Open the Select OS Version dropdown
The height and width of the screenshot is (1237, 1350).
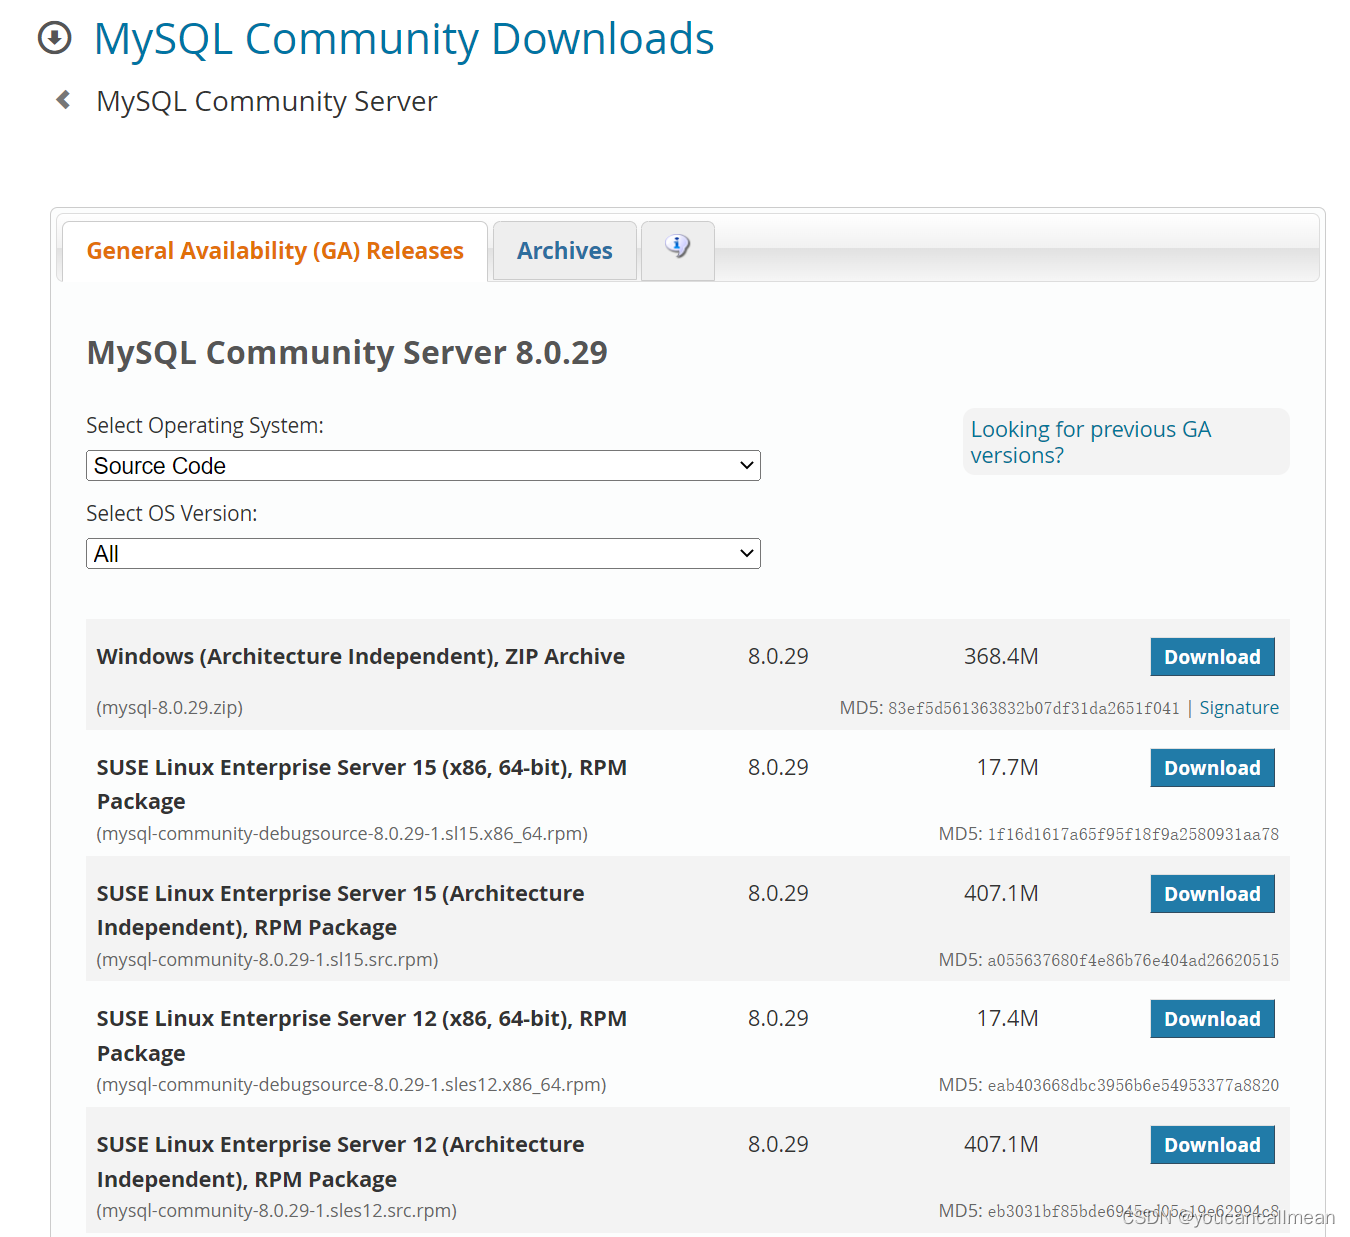pyautogui.click(x=423, y=554)
